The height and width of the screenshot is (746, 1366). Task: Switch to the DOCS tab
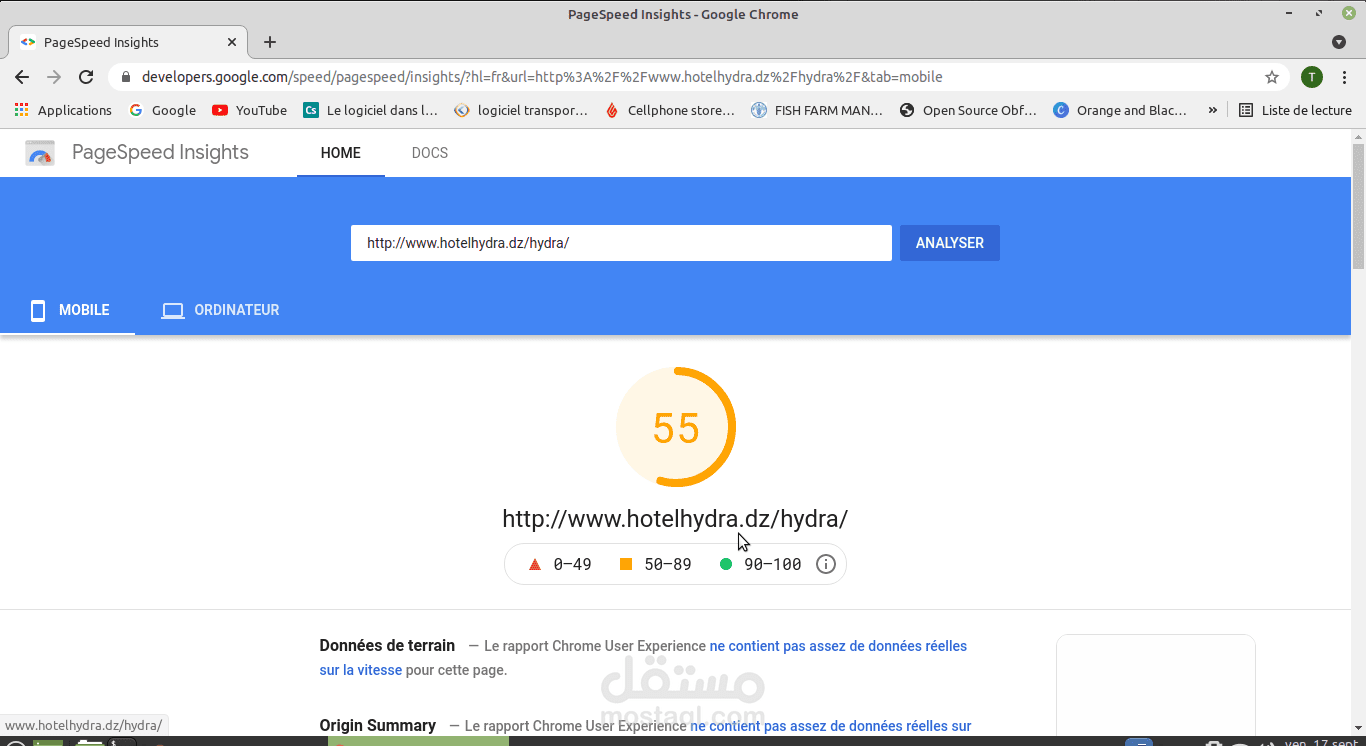pos(430,153)
